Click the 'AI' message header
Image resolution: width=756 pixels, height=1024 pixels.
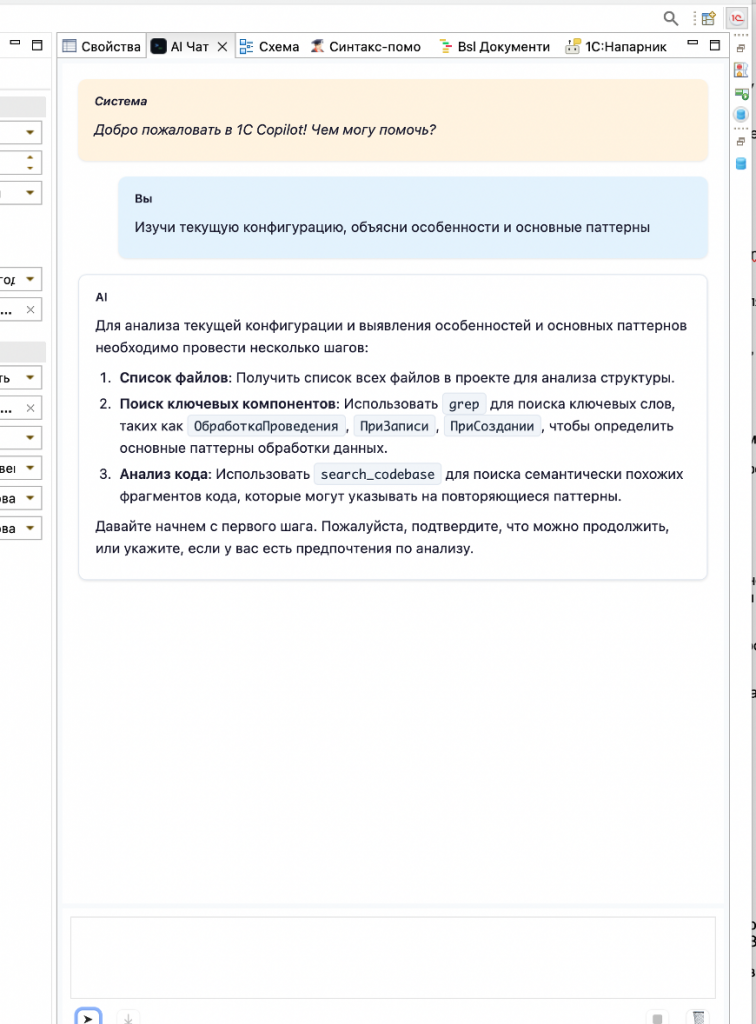pyautogui.click(x=101, y=297)
